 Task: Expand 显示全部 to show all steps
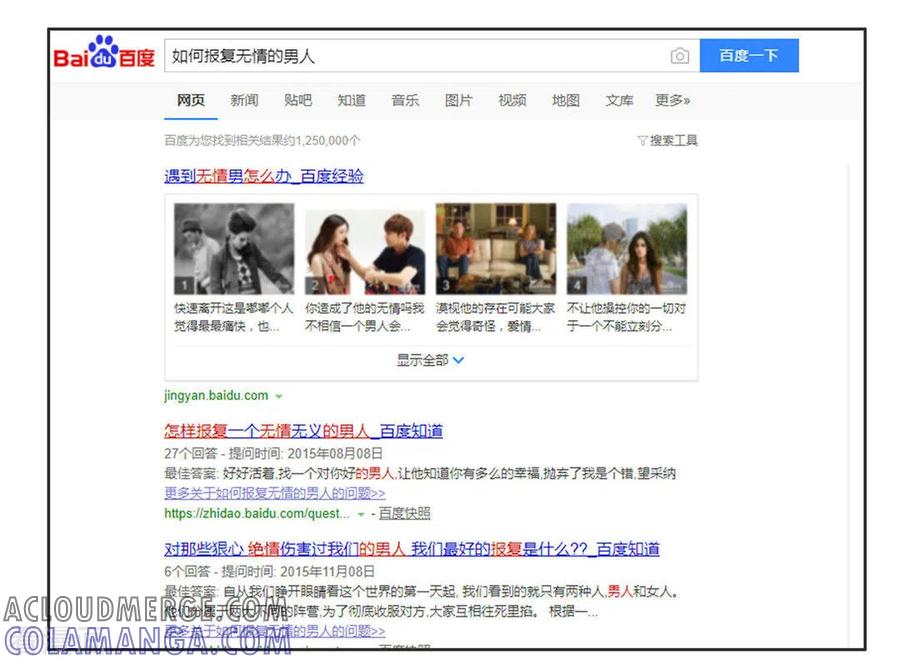click(x=430, y=360)
